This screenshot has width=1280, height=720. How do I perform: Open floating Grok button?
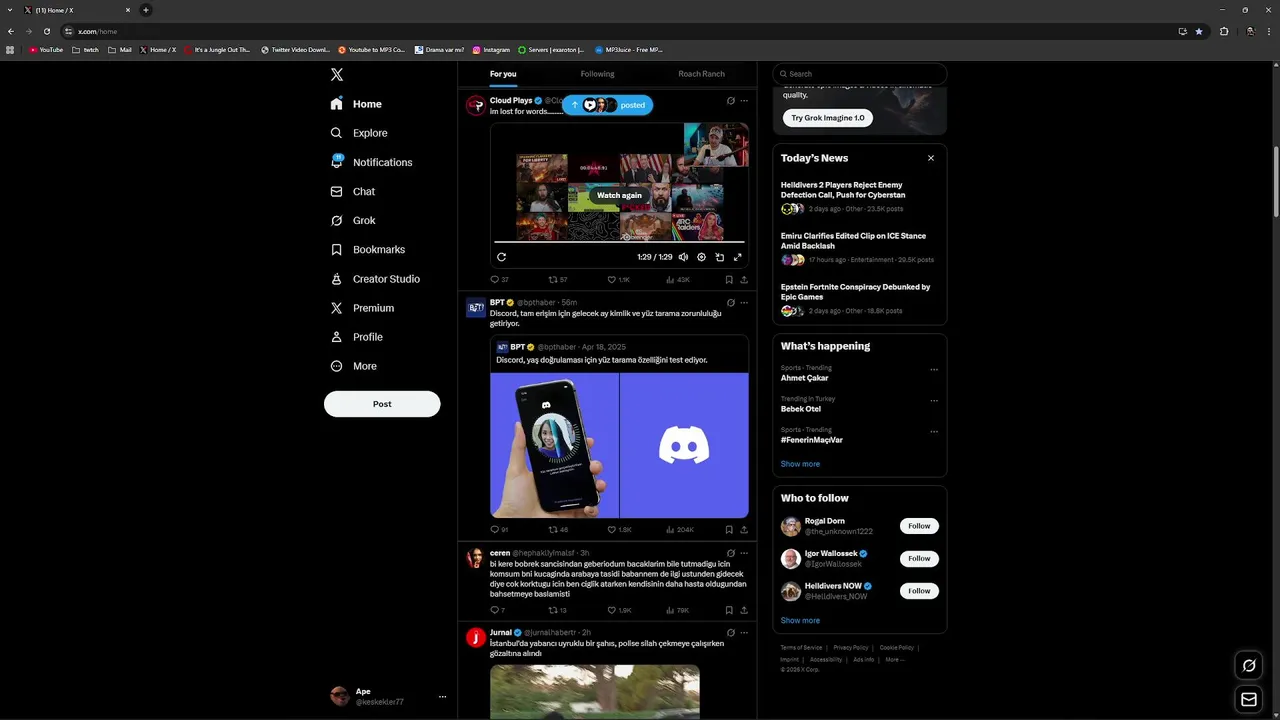point(1248,665)
